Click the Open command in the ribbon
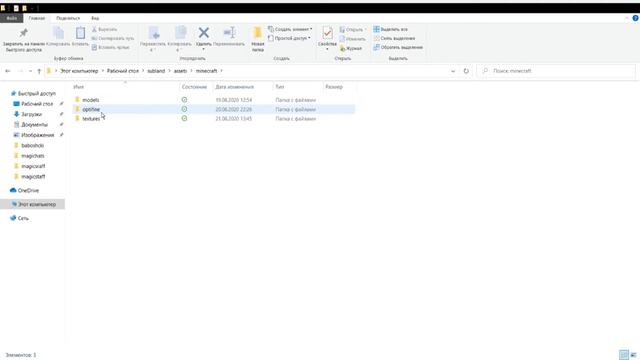Image resolution: width=640 pixels, height=360 pixels. [352, 29]
